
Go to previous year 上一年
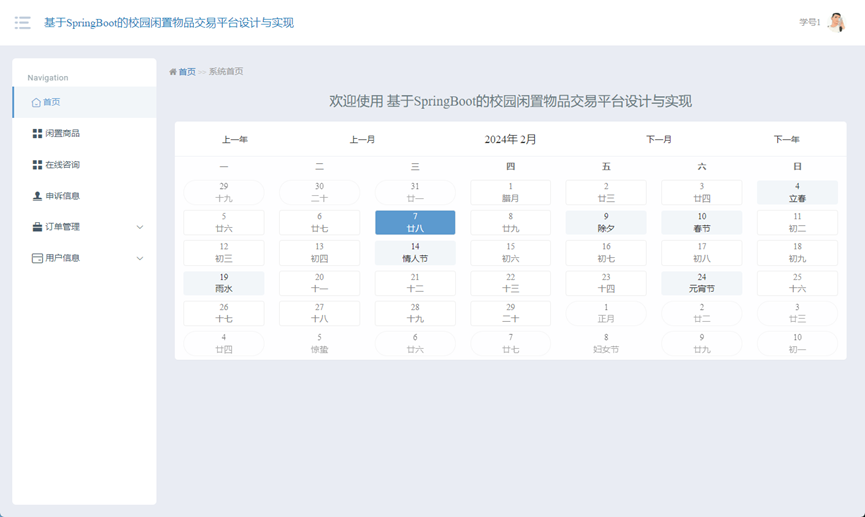coord(235,140)
